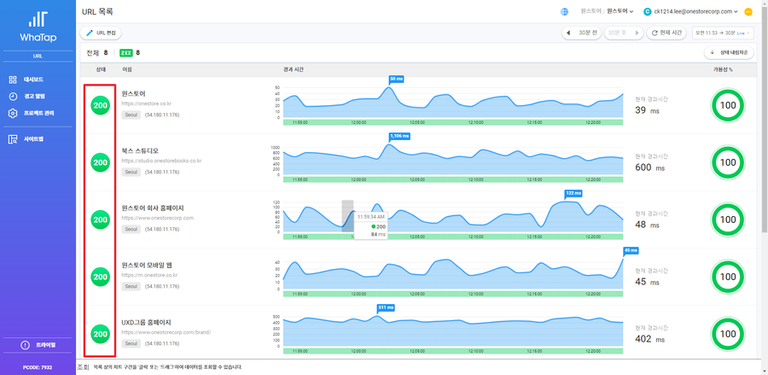Open the 경고 알림 alert clock icon
Screen dimensions: 768x375
[13, 96]
